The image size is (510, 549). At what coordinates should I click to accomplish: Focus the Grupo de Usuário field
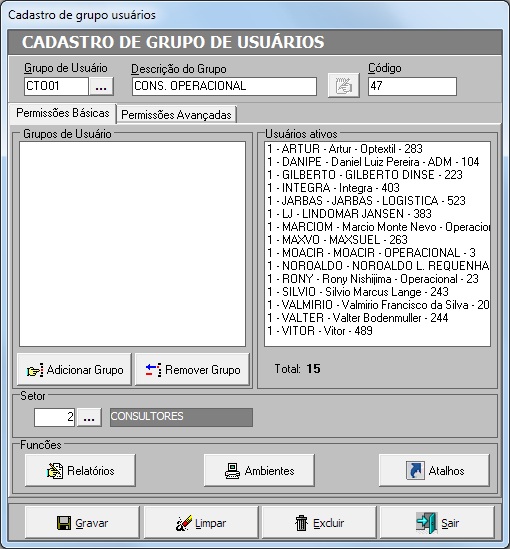(56, 86)
